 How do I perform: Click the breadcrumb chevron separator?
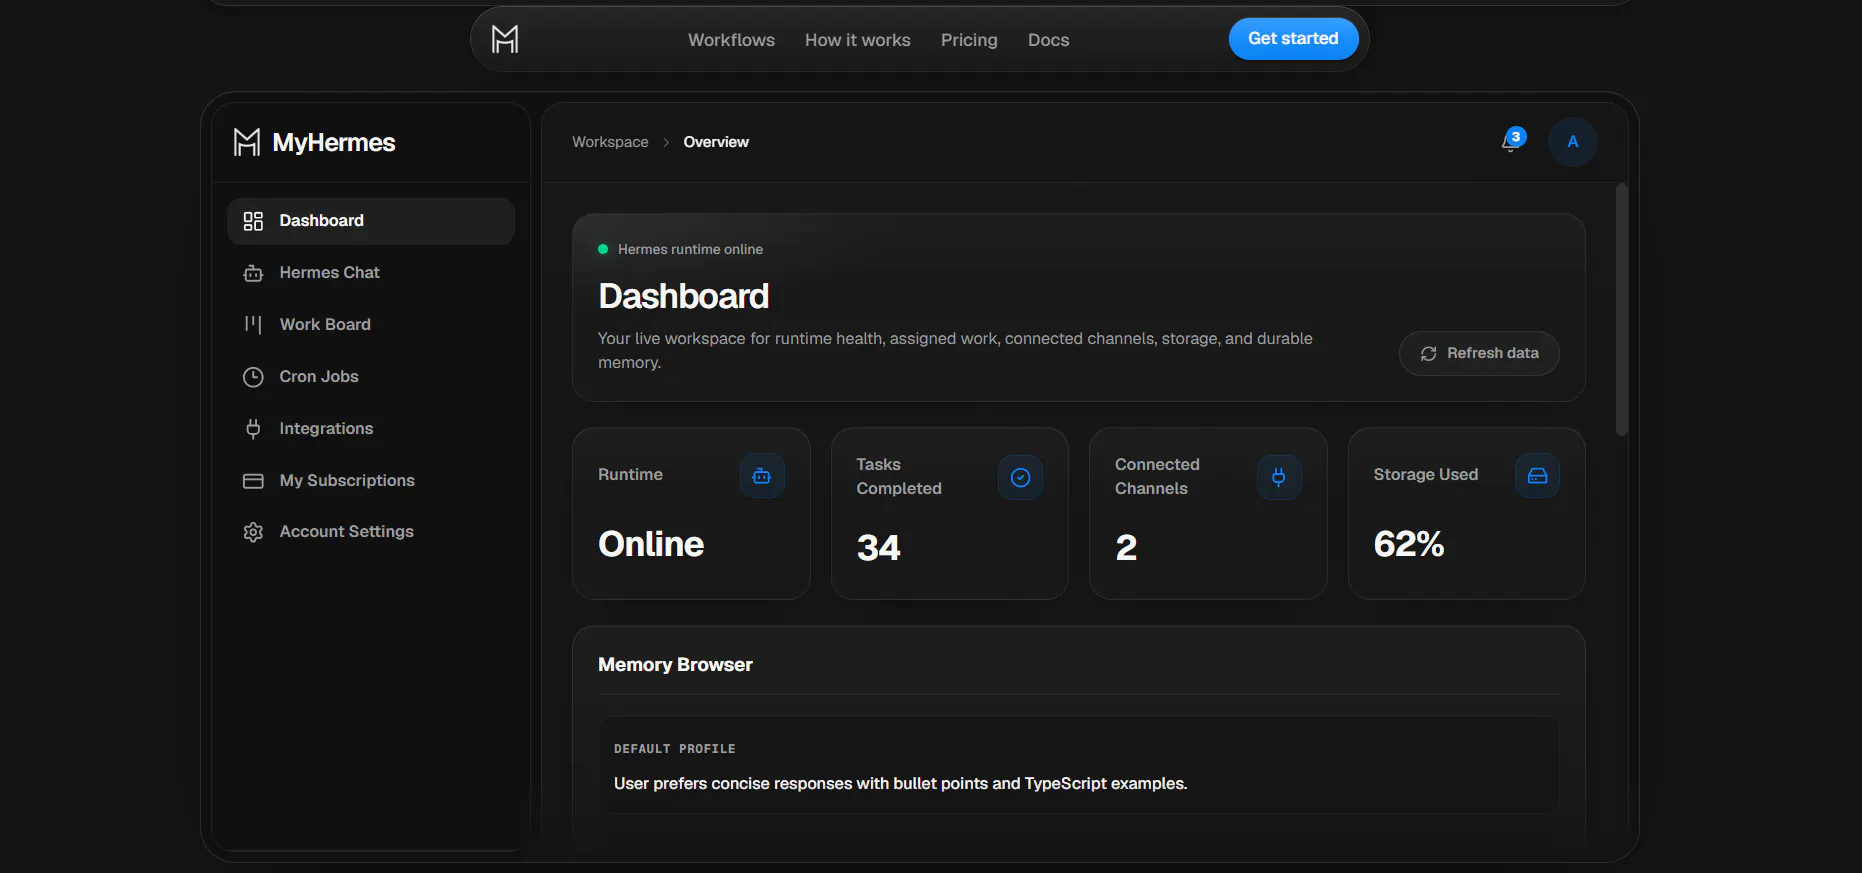click(x=666, y=142)
